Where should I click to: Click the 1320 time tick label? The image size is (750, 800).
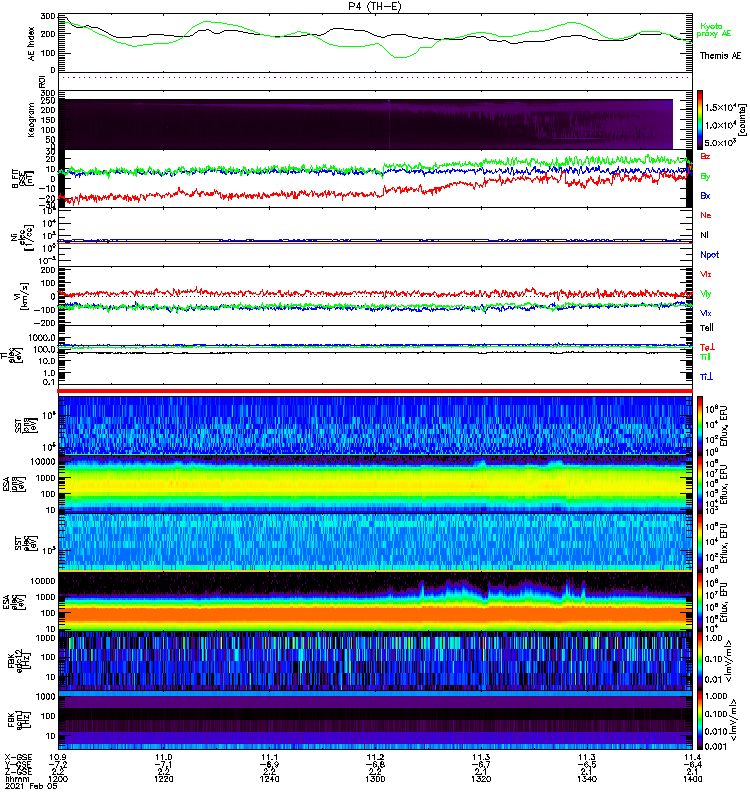click(481, 779)
